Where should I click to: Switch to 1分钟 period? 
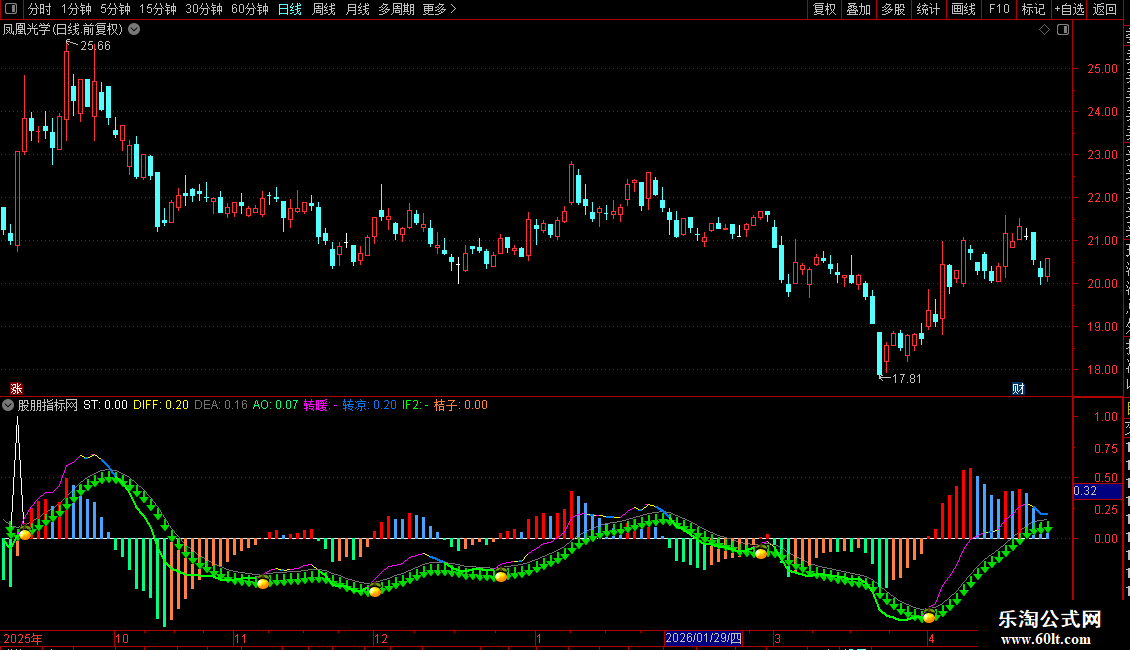click(76, 9)
